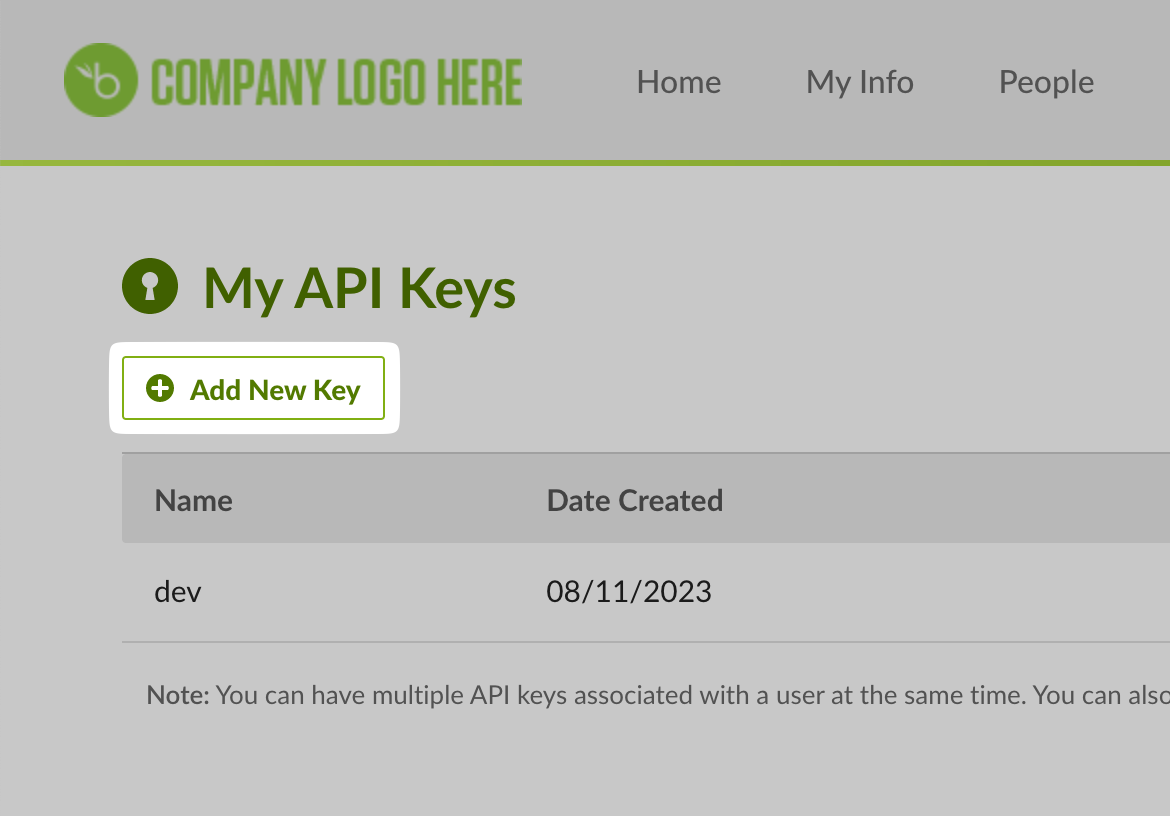Click the word Keys in page title

point(457,289)
